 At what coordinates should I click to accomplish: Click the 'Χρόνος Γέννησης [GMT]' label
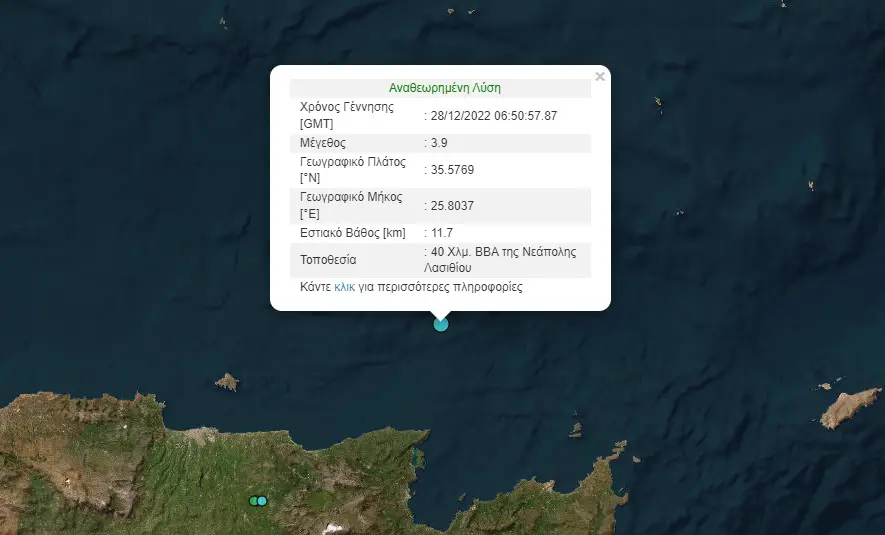point(347,115)
